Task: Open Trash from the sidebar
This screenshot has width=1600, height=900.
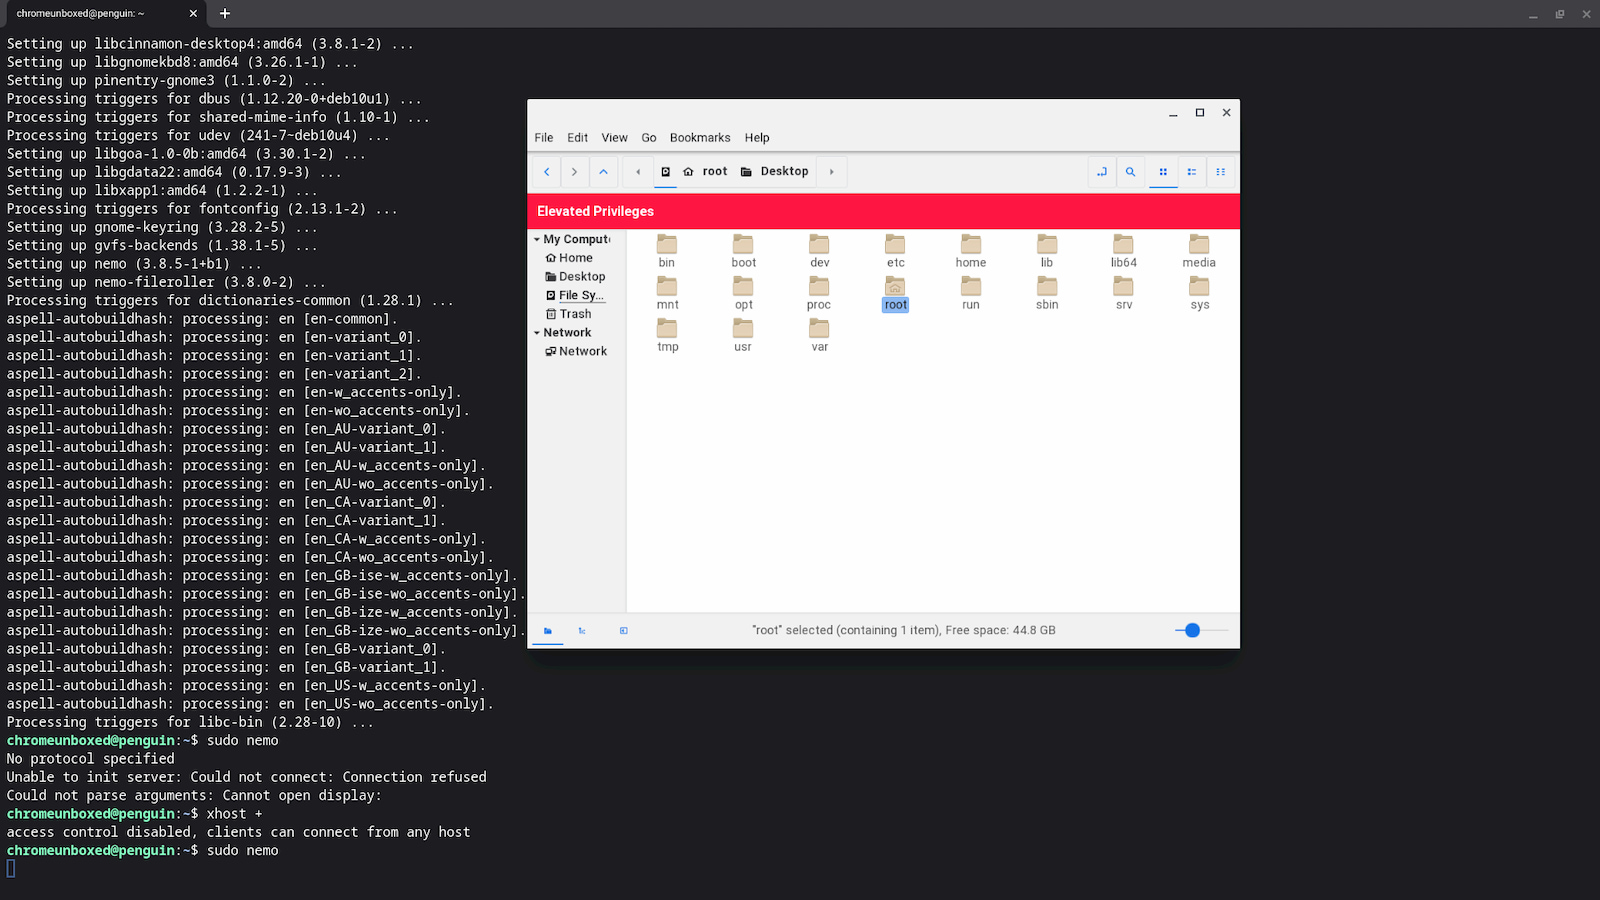Action: pos(570,313)
